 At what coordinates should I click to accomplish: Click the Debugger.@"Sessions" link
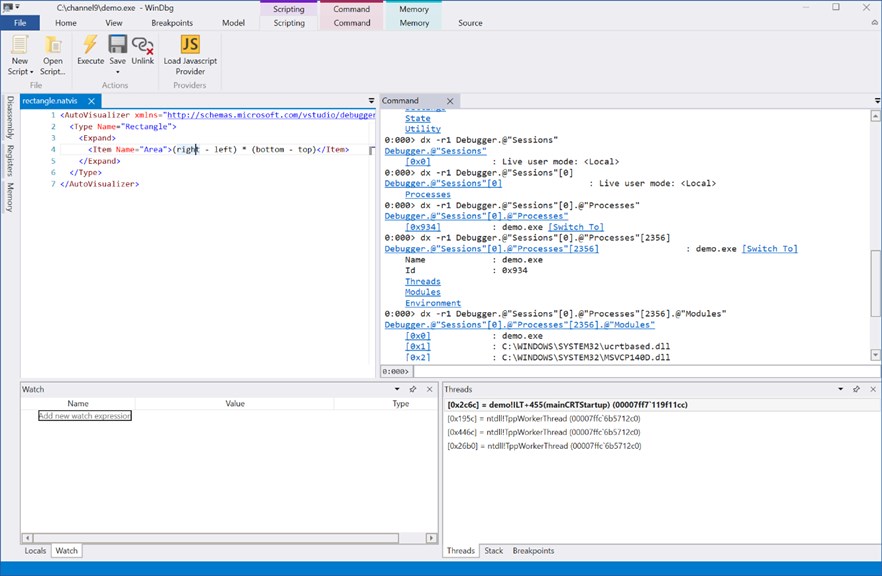click(435, 151)
